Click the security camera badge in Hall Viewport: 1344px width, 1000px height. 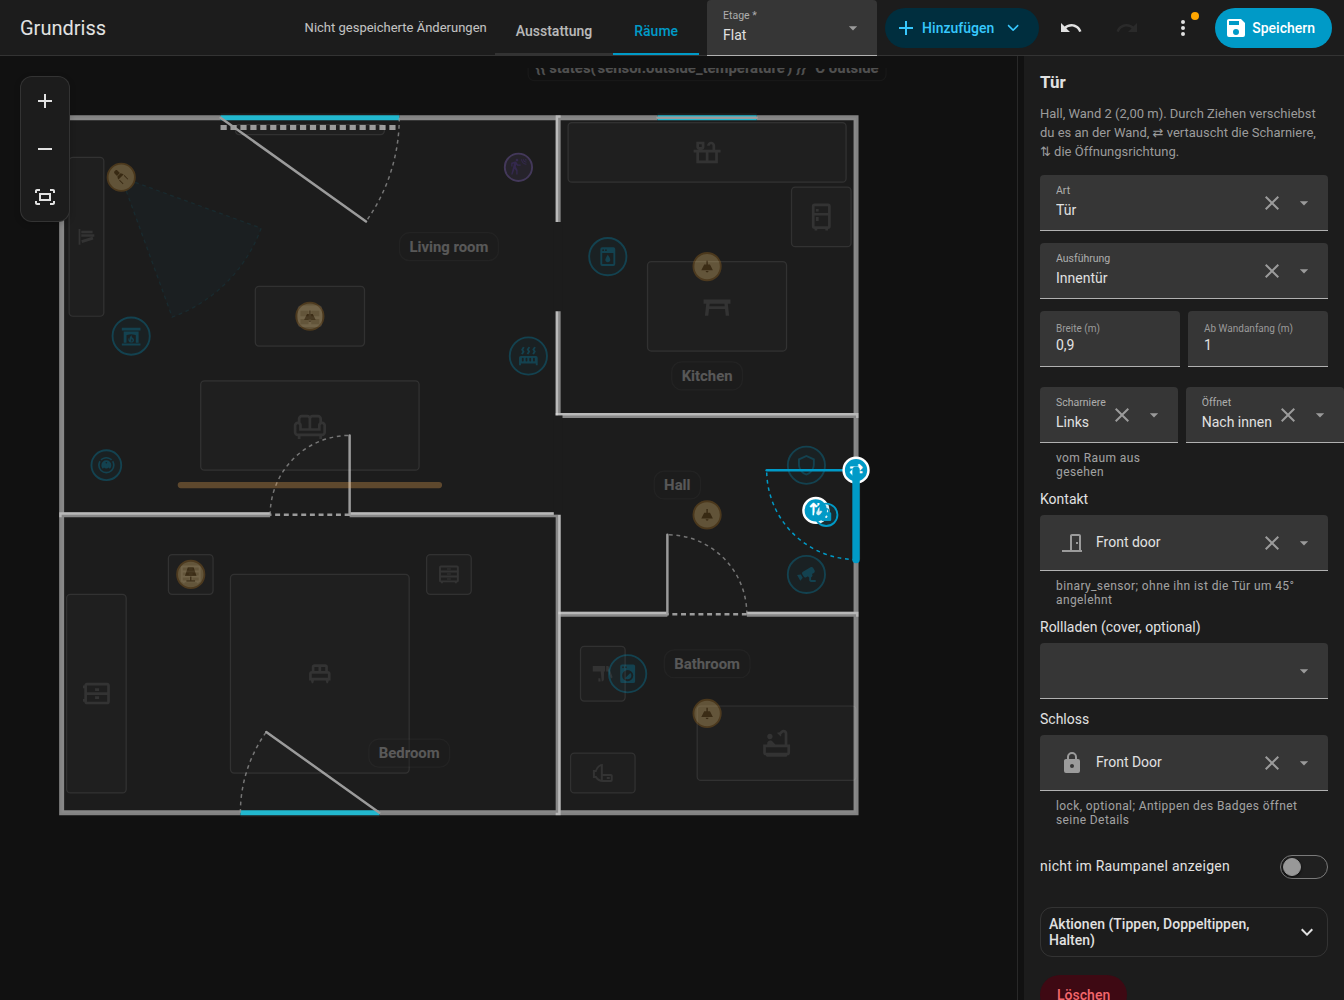pos(806,574)
